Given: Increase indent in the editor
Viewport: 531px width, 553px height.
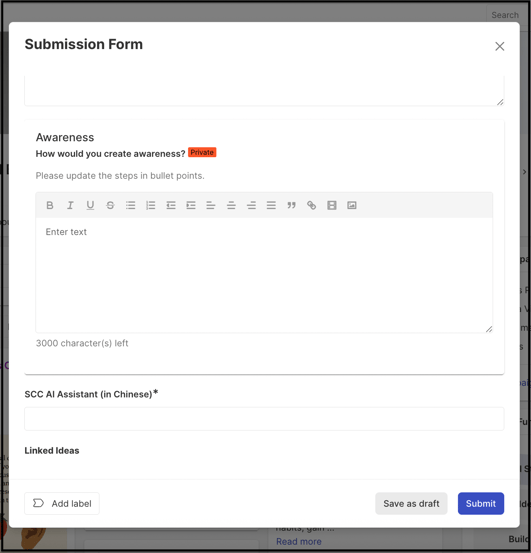Looking at the screenshot, I should [191, 205].
